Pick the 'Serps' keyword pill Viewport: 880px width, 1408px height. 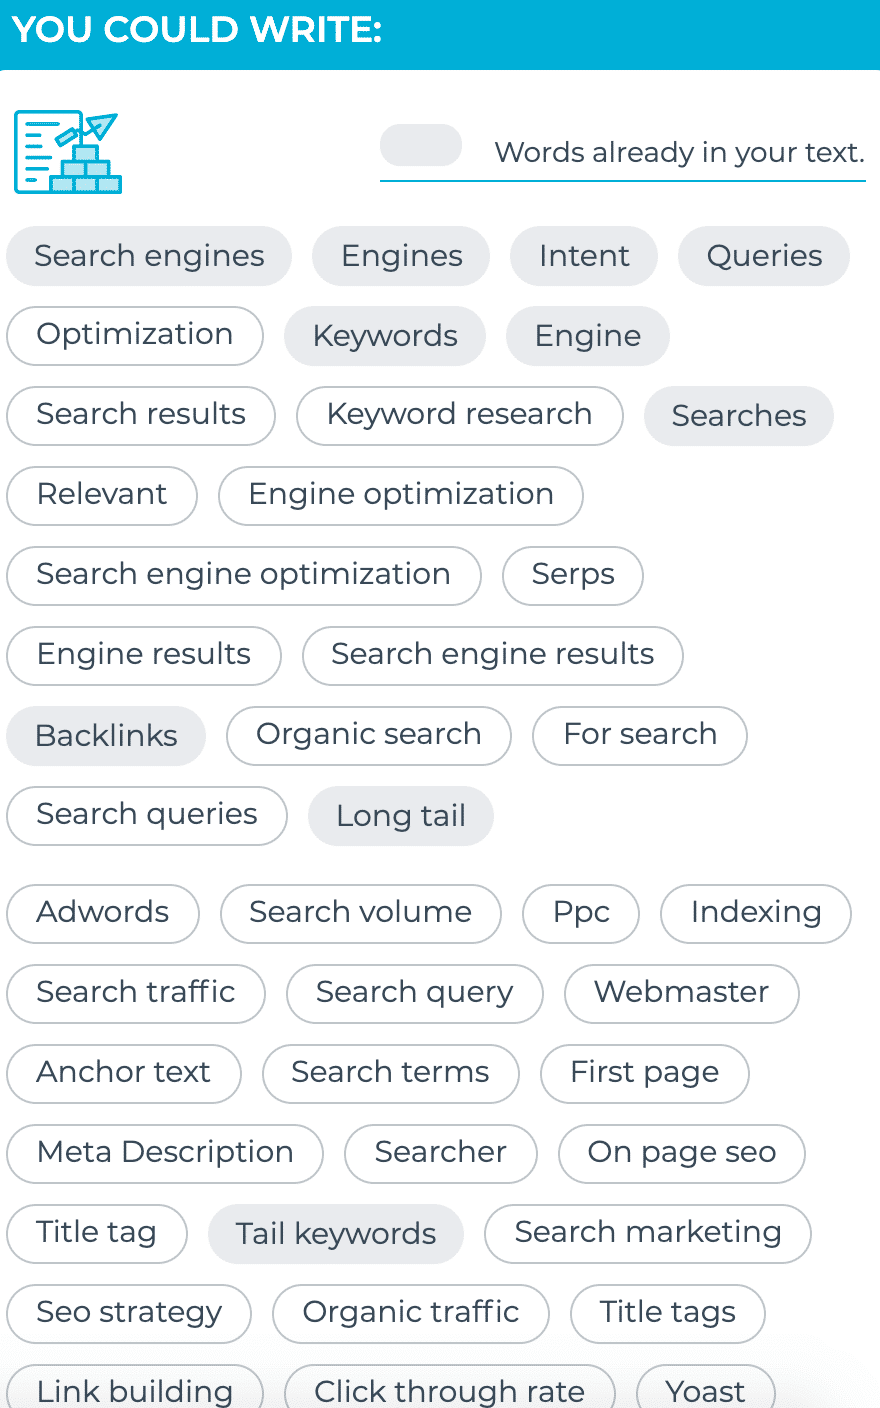573,576
